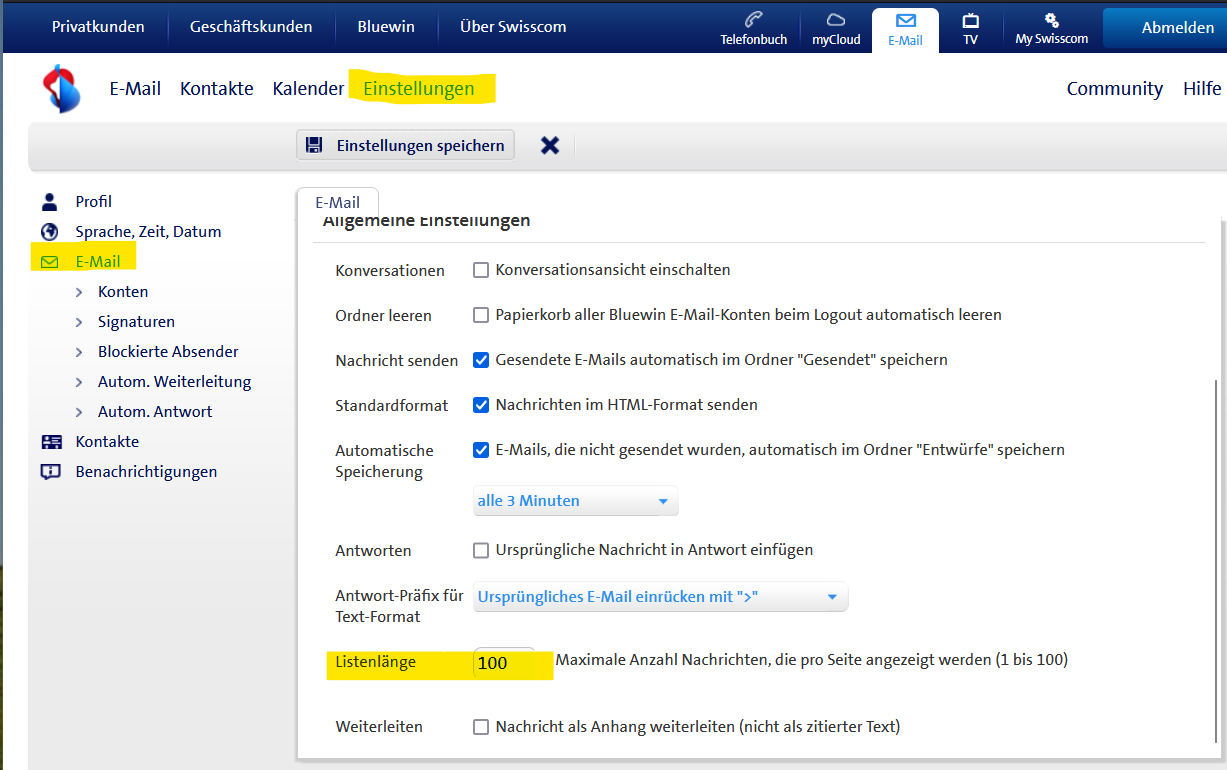Image resolution: width=1227 pixels, height=770 pixels.
Task: Check Ursprüngliche Nachricht in Antwort einfügen
Action: point(480,550)
